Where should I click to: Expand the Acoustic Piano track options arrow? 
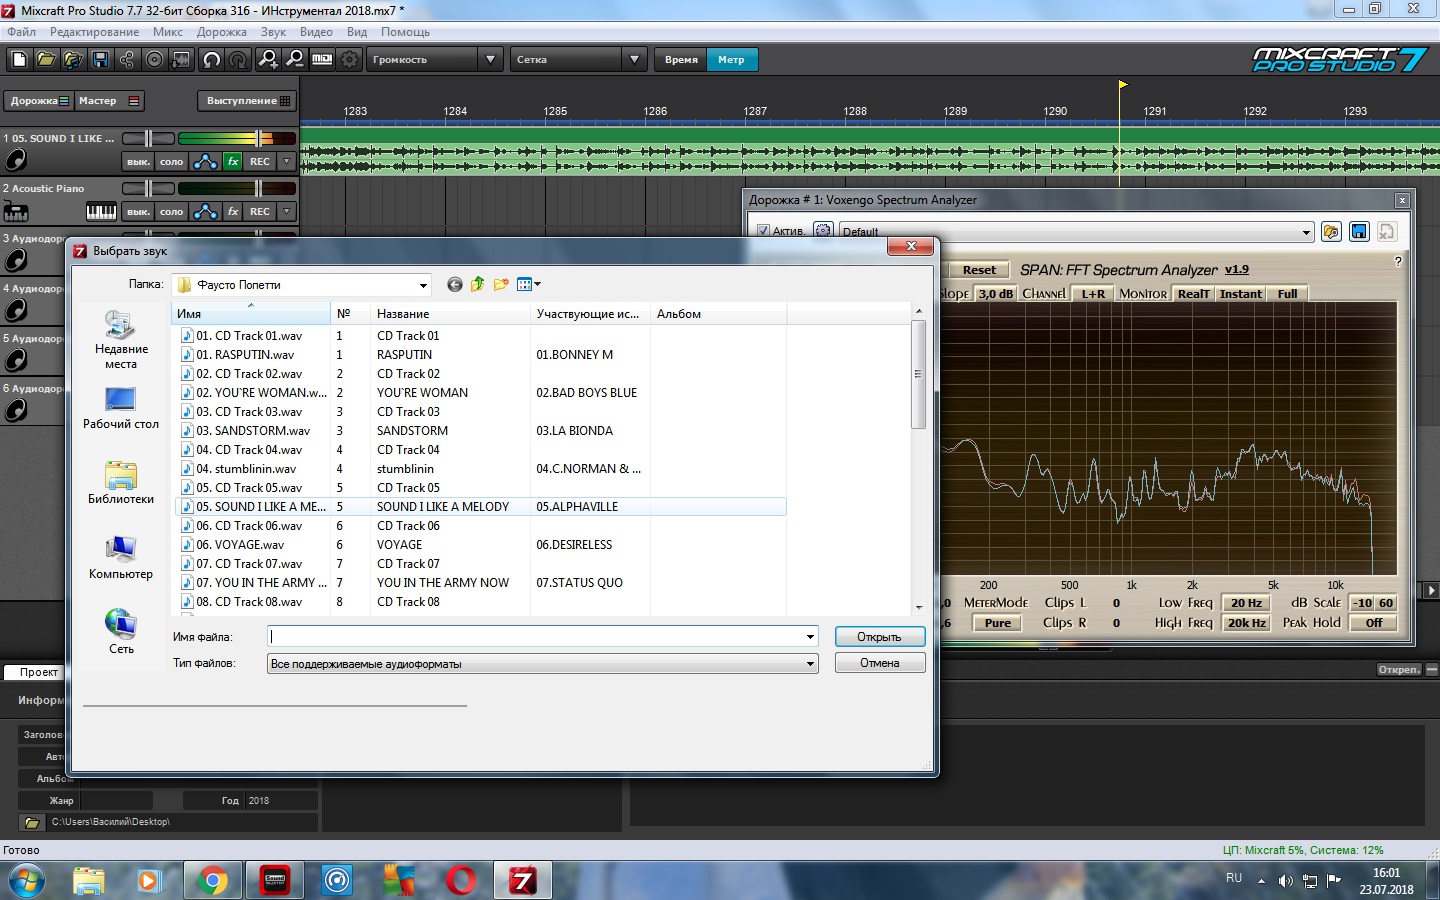tap(287, 211)
